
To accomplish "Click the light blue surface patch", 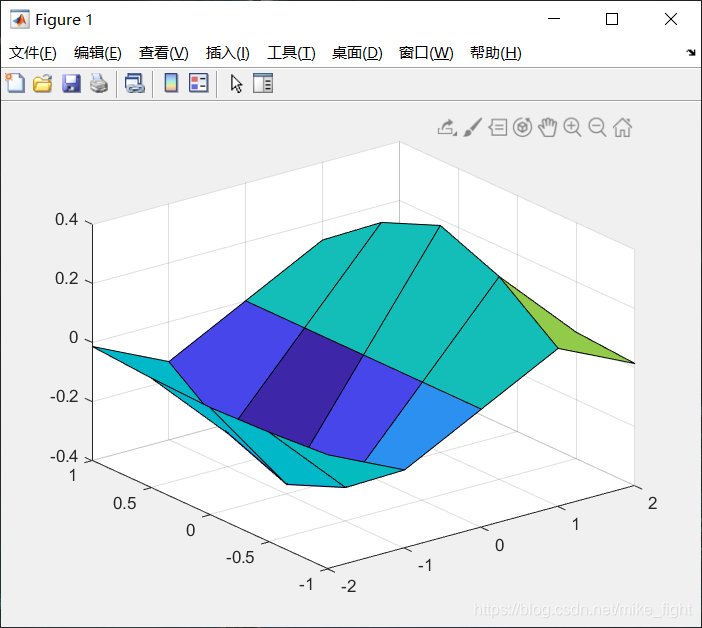I will pos(422,425).
